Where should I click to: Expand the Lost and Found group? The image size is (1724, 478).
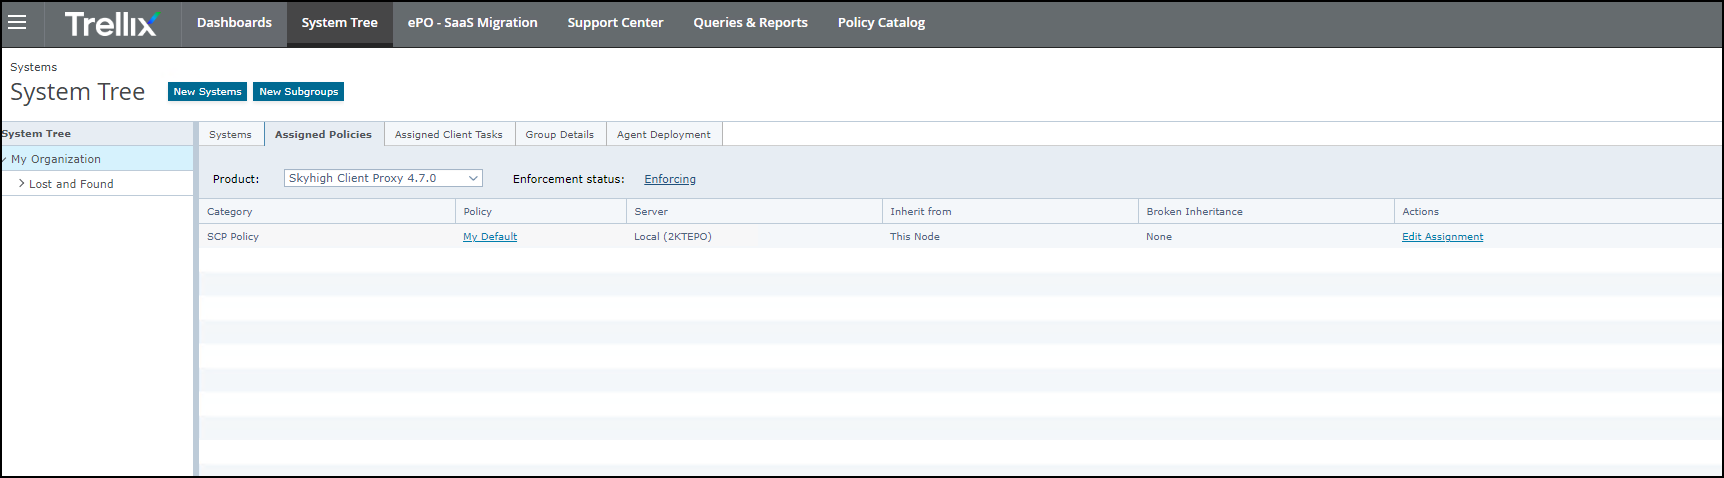pyautogui.click(x=22, y=184)
